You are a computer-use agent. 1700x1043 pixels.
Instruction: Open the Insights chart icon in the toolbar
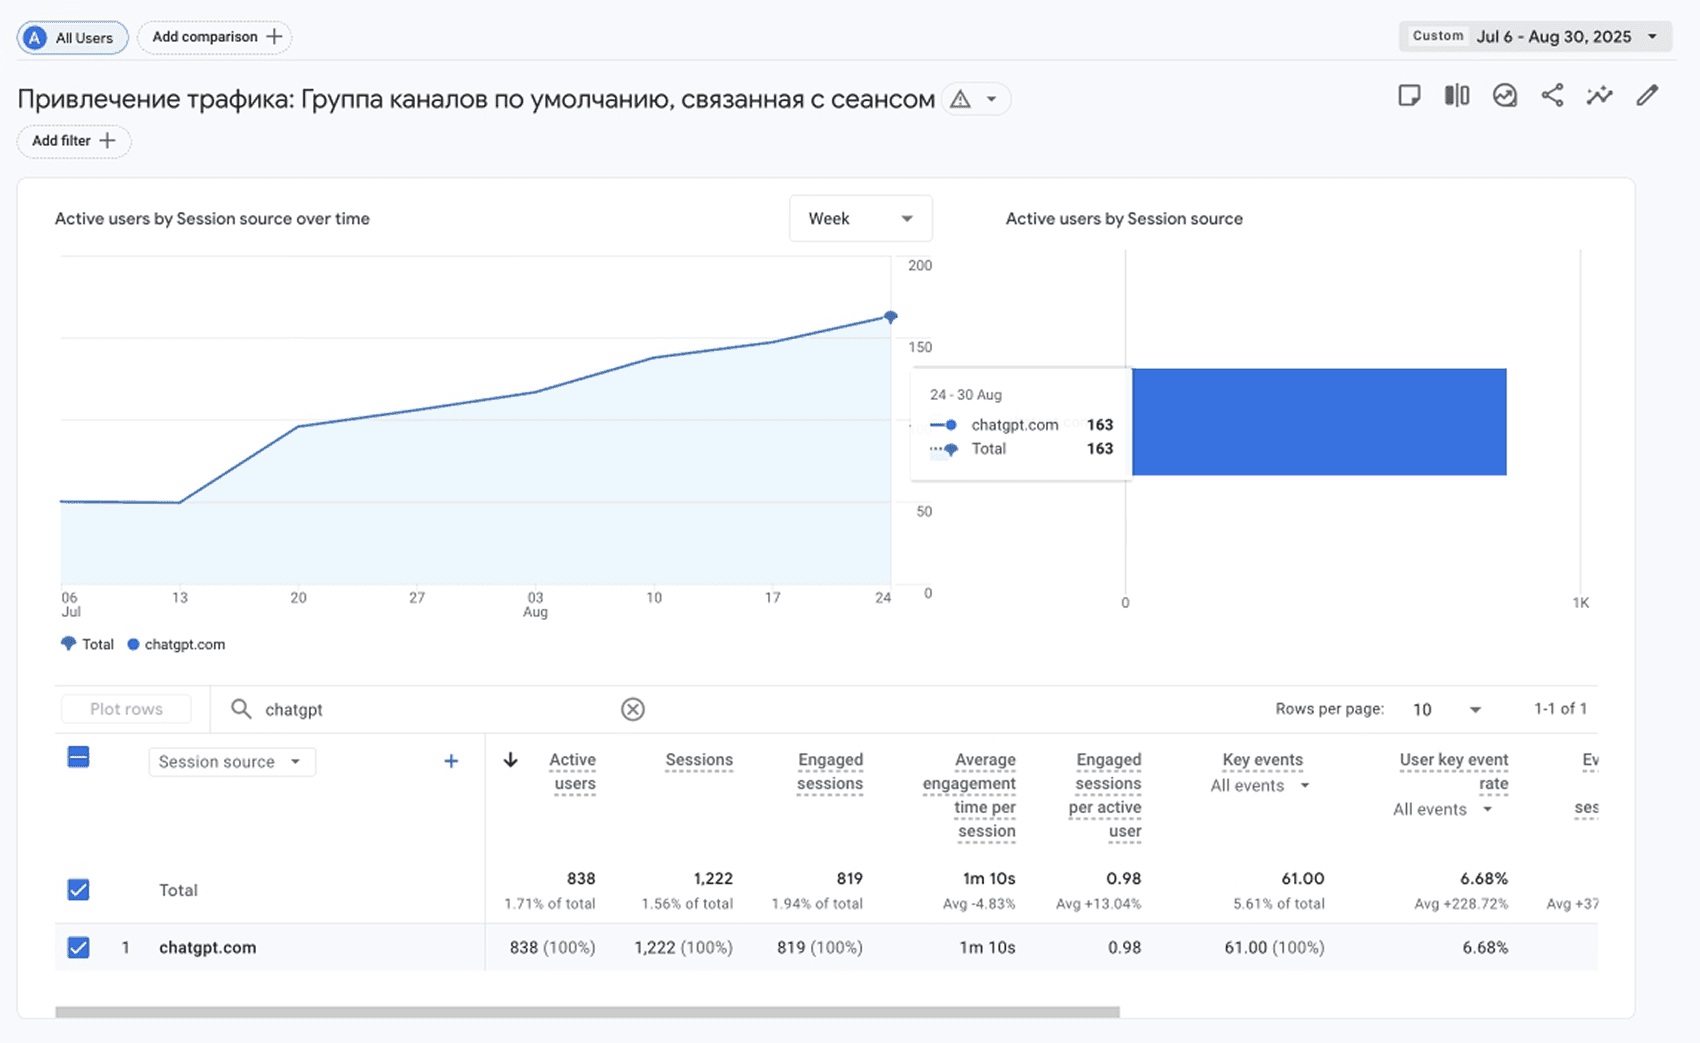coord(1504,95)
